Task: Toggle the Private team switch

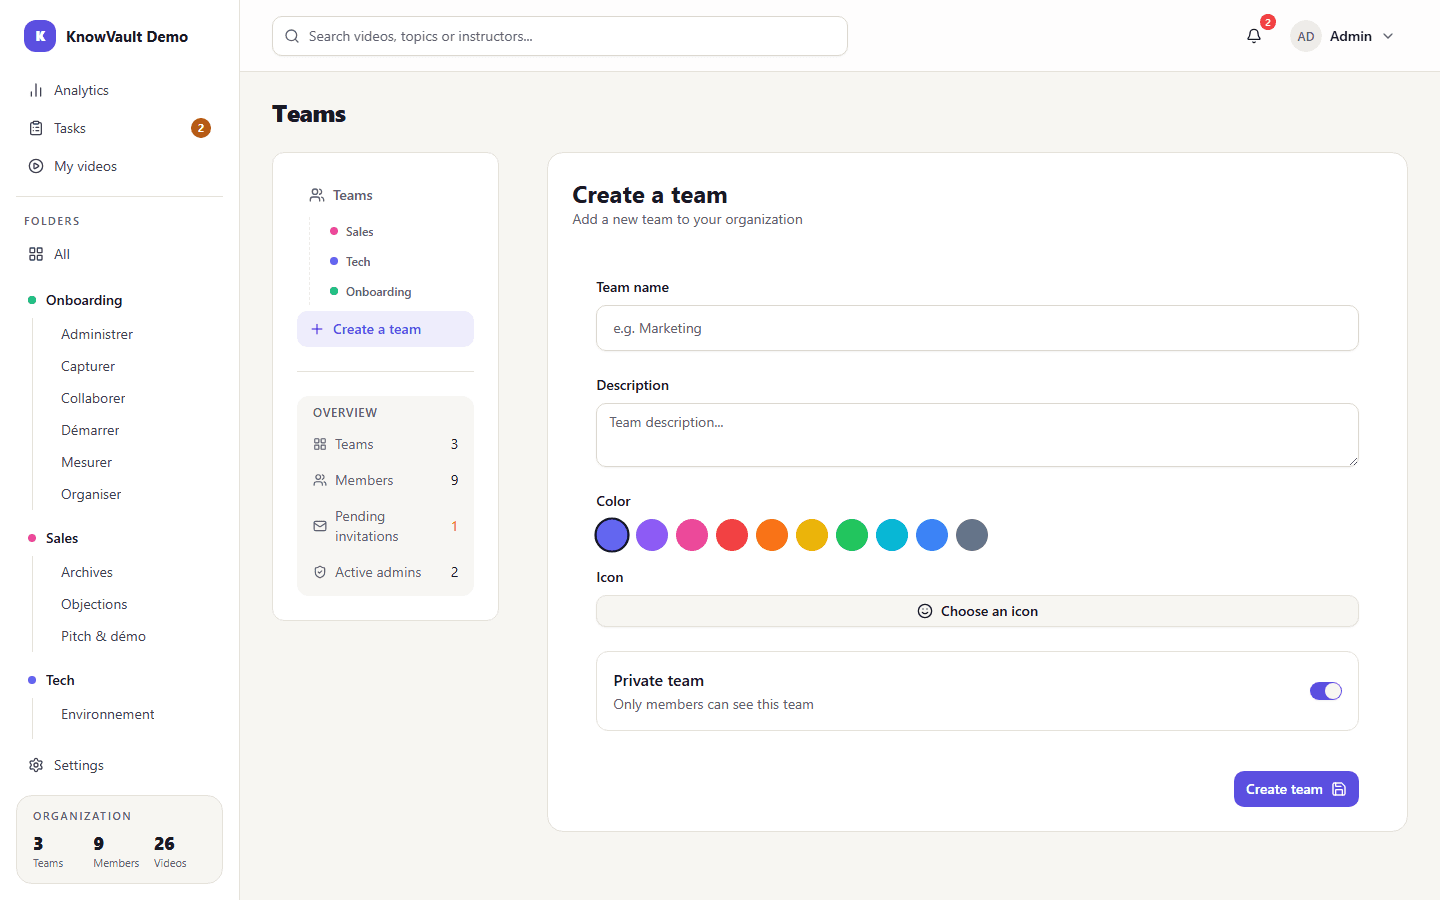Action: (x=1326, y=691)
